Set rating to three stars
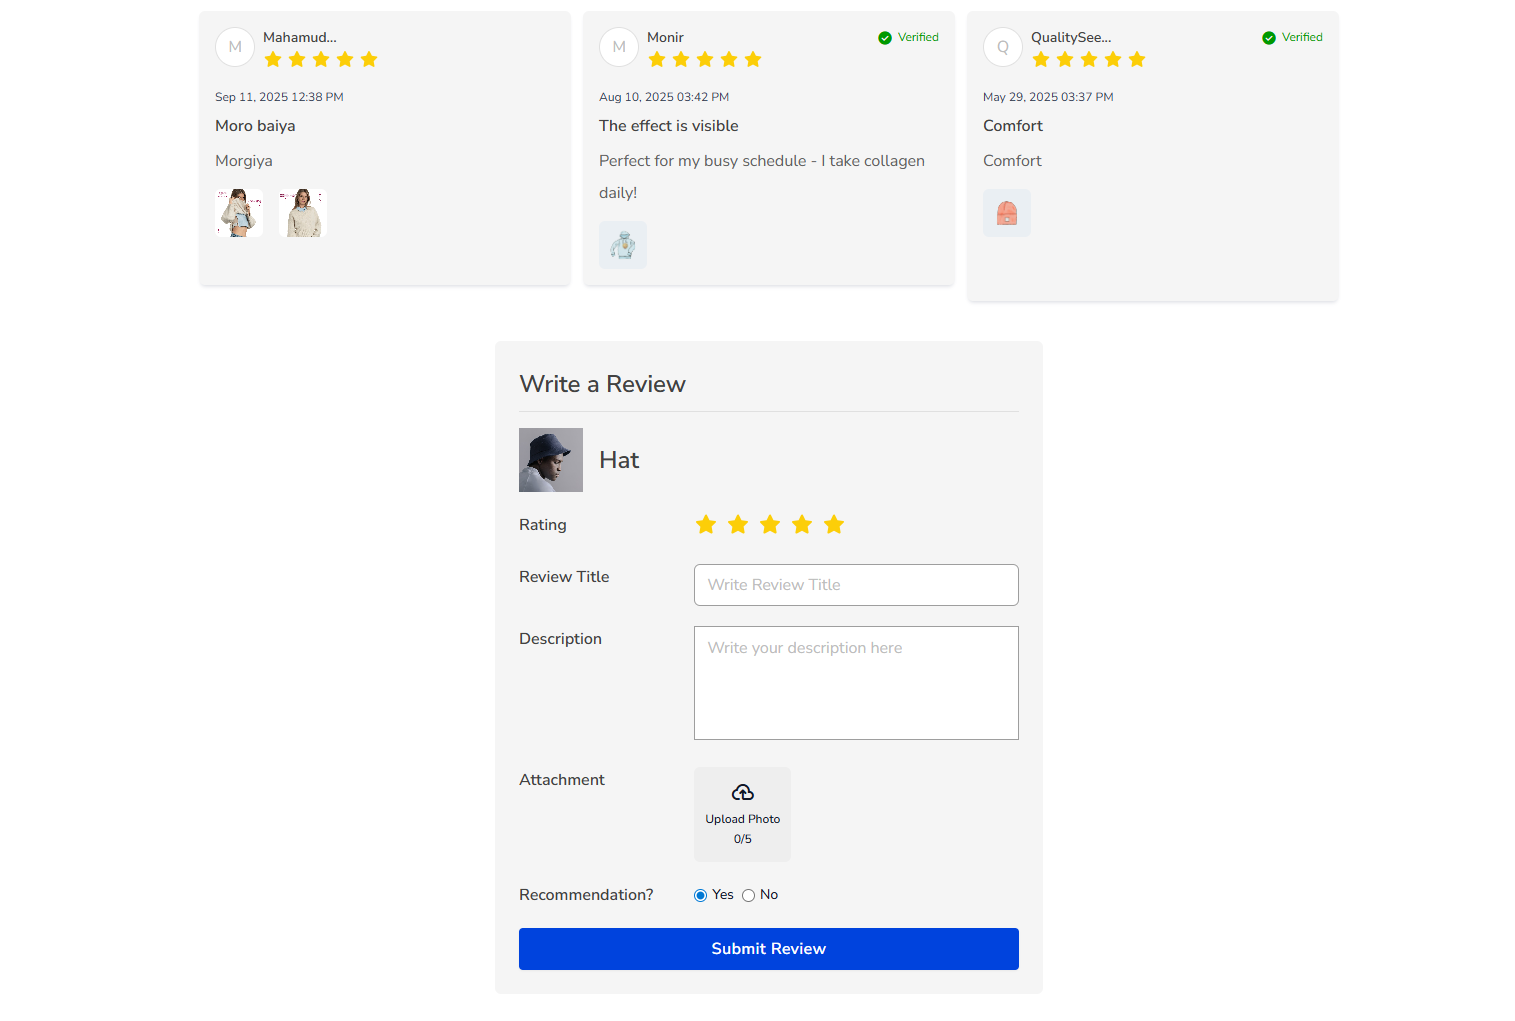Viewport: 1515px width, 1021px height. click(770, 525)
